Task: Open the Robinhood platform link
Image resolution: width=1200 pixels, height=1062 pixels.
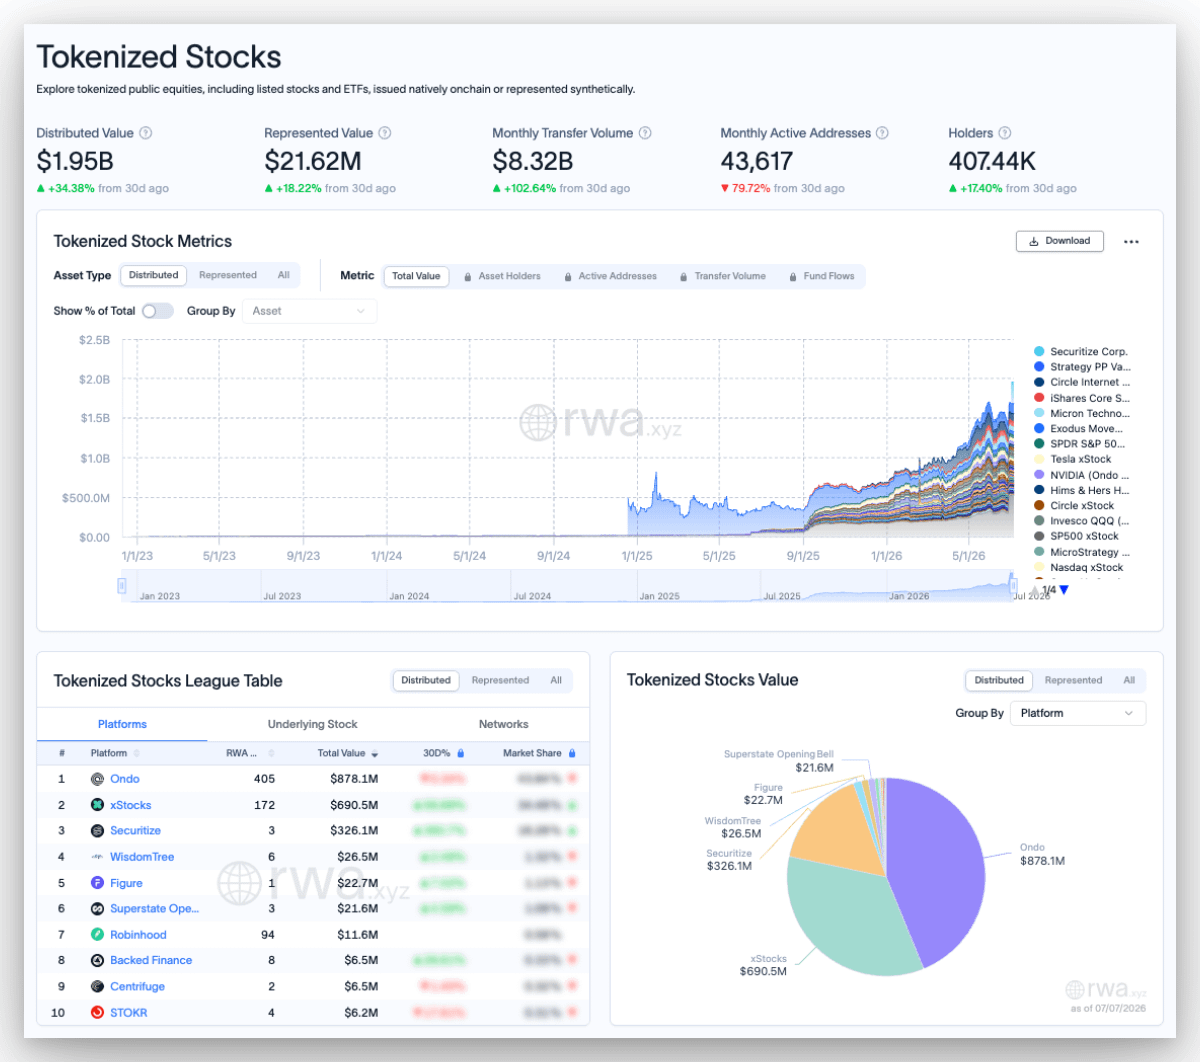Action: (138, 935)
